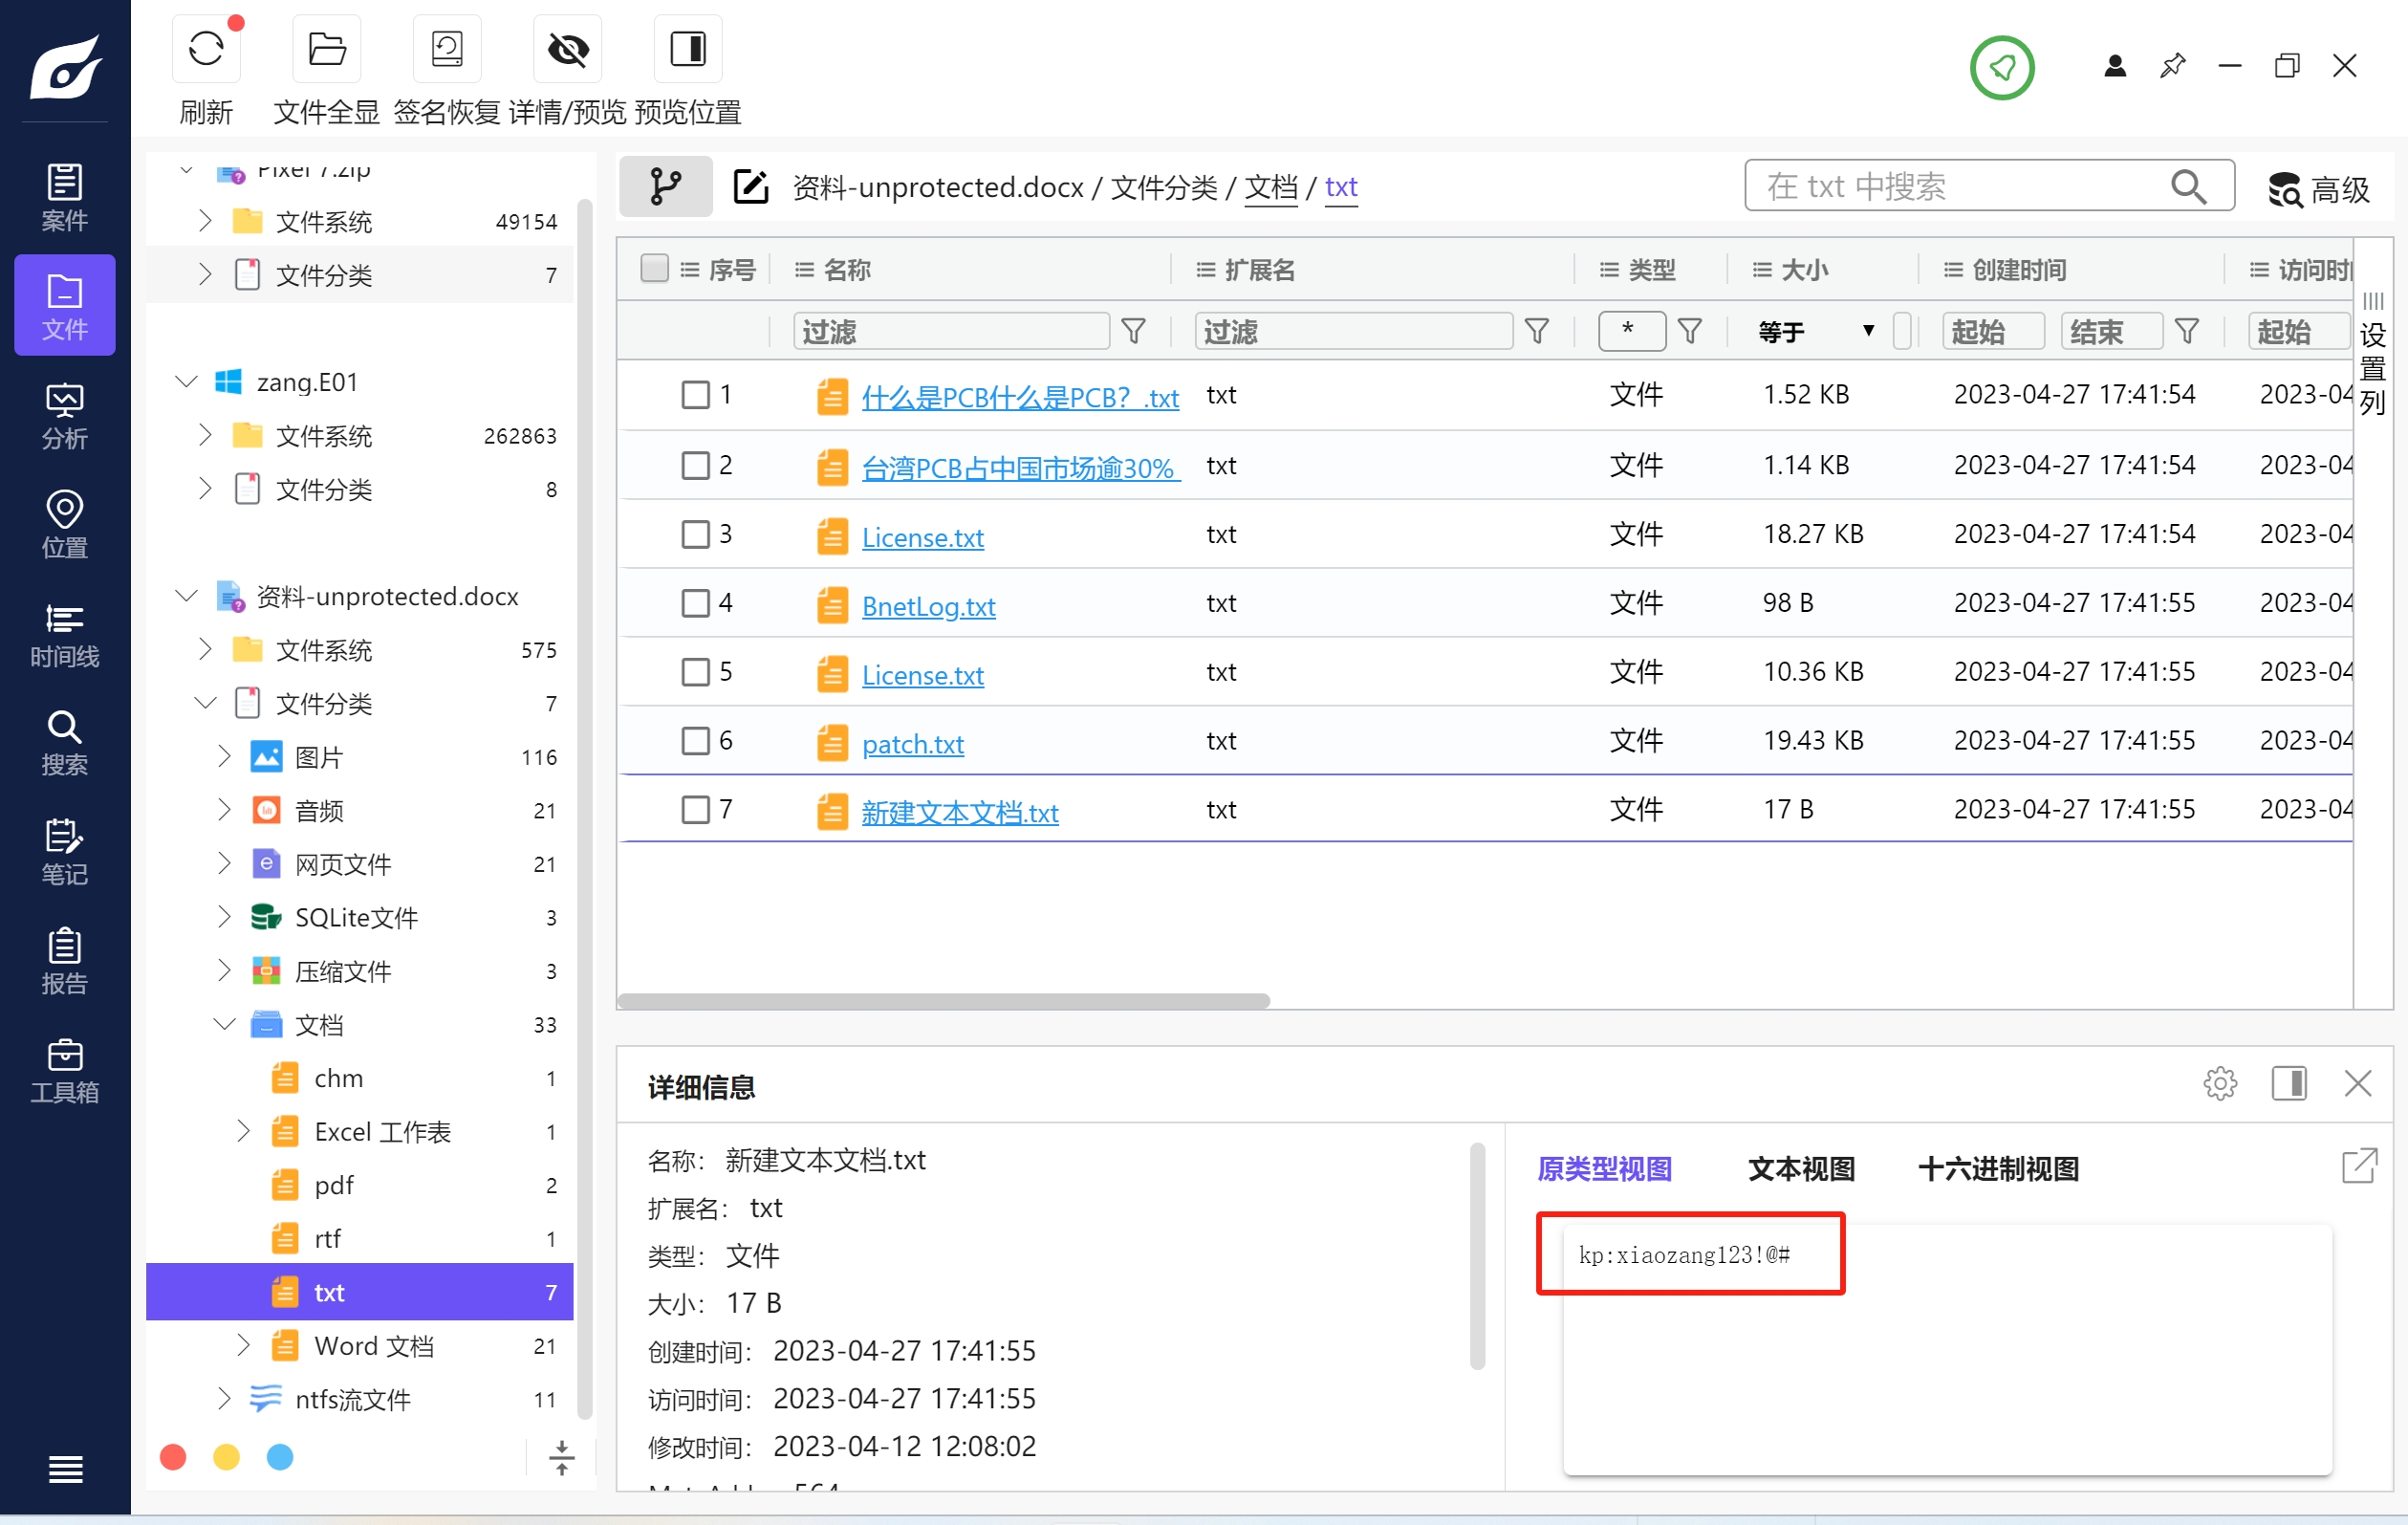Open the BnetLog.txt file link

[928, 606]
